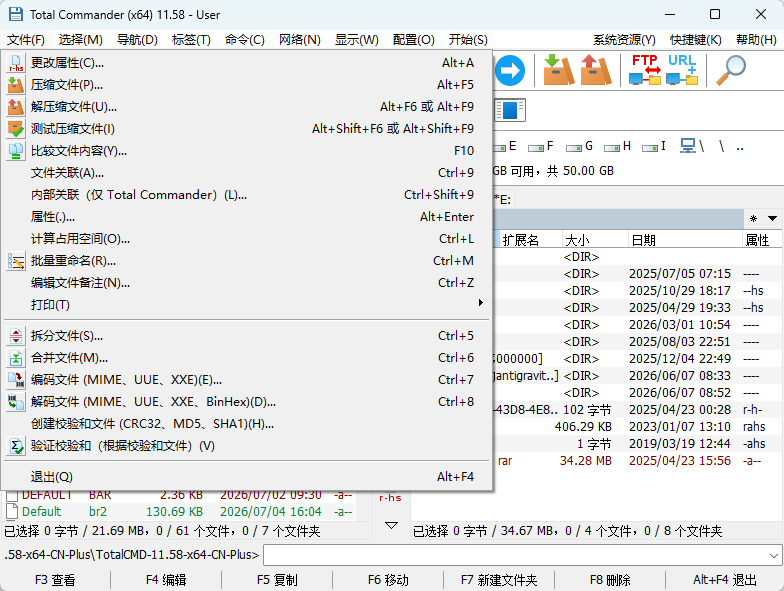Expand the 打印(T) submenu arrow
784x591 pixels.
[x=480, y=302]
